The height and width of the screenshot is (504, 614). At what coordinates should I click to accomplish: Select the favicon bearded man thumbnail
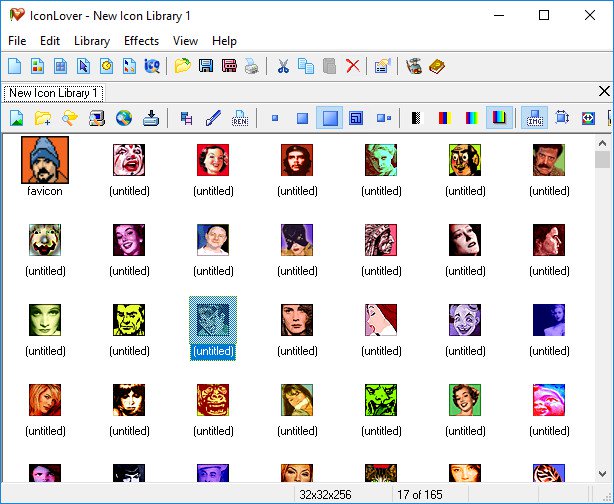[45, 160]
